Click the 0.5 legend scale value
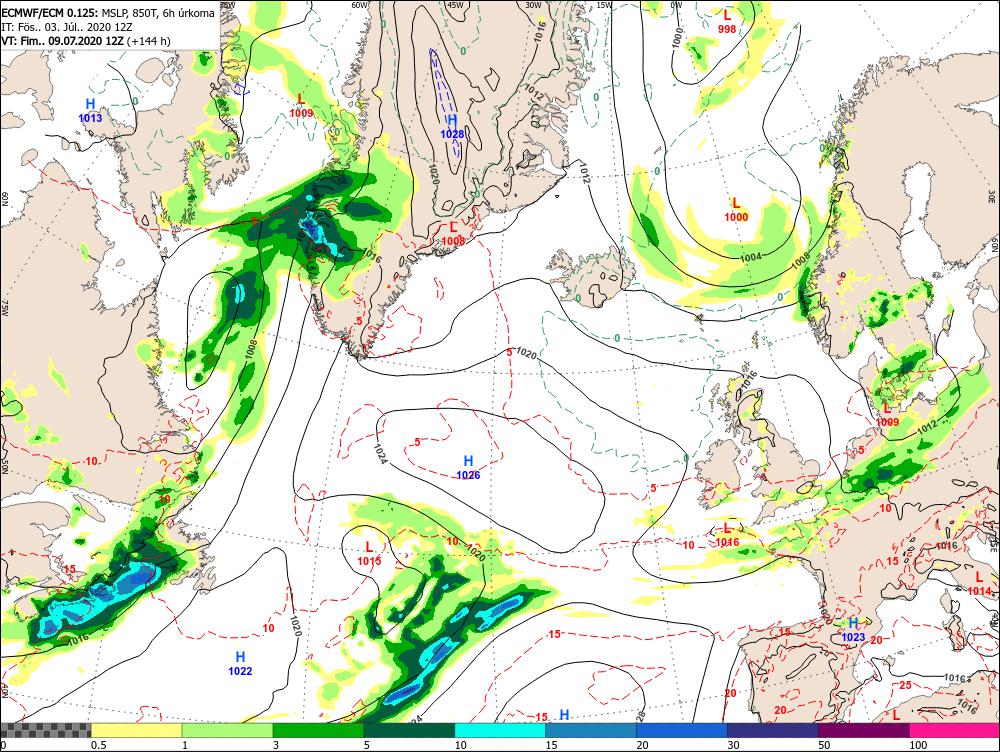This screenshot has width=1000, height=752. 98,745
